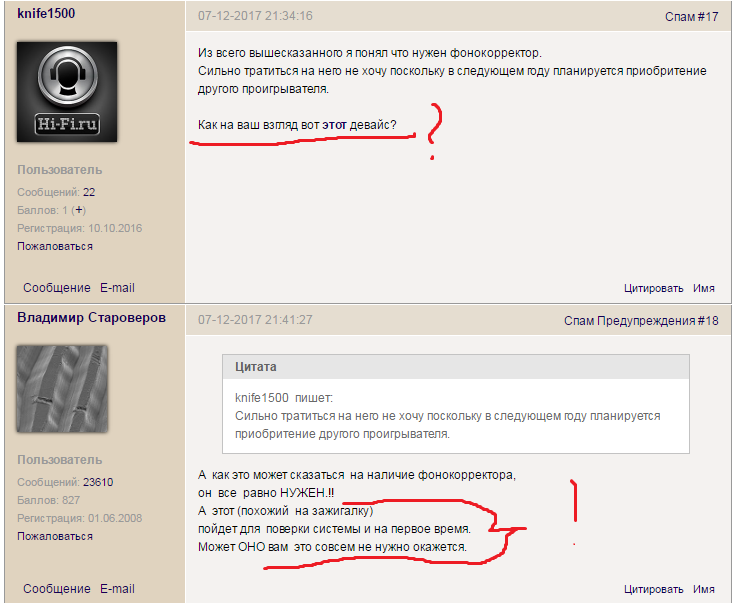737x603 pixels.
Task: Click the plus next to Баллов: 1
Action: (x=79, y=210)
